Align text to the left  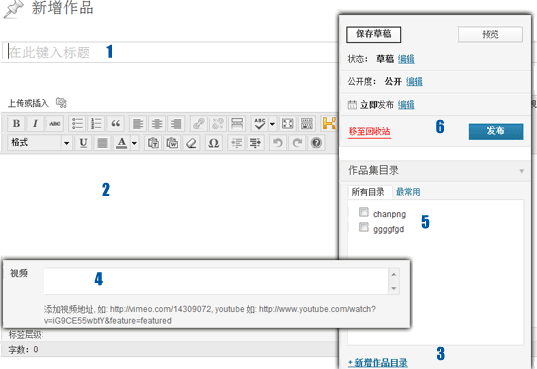(x=138, y=123)
